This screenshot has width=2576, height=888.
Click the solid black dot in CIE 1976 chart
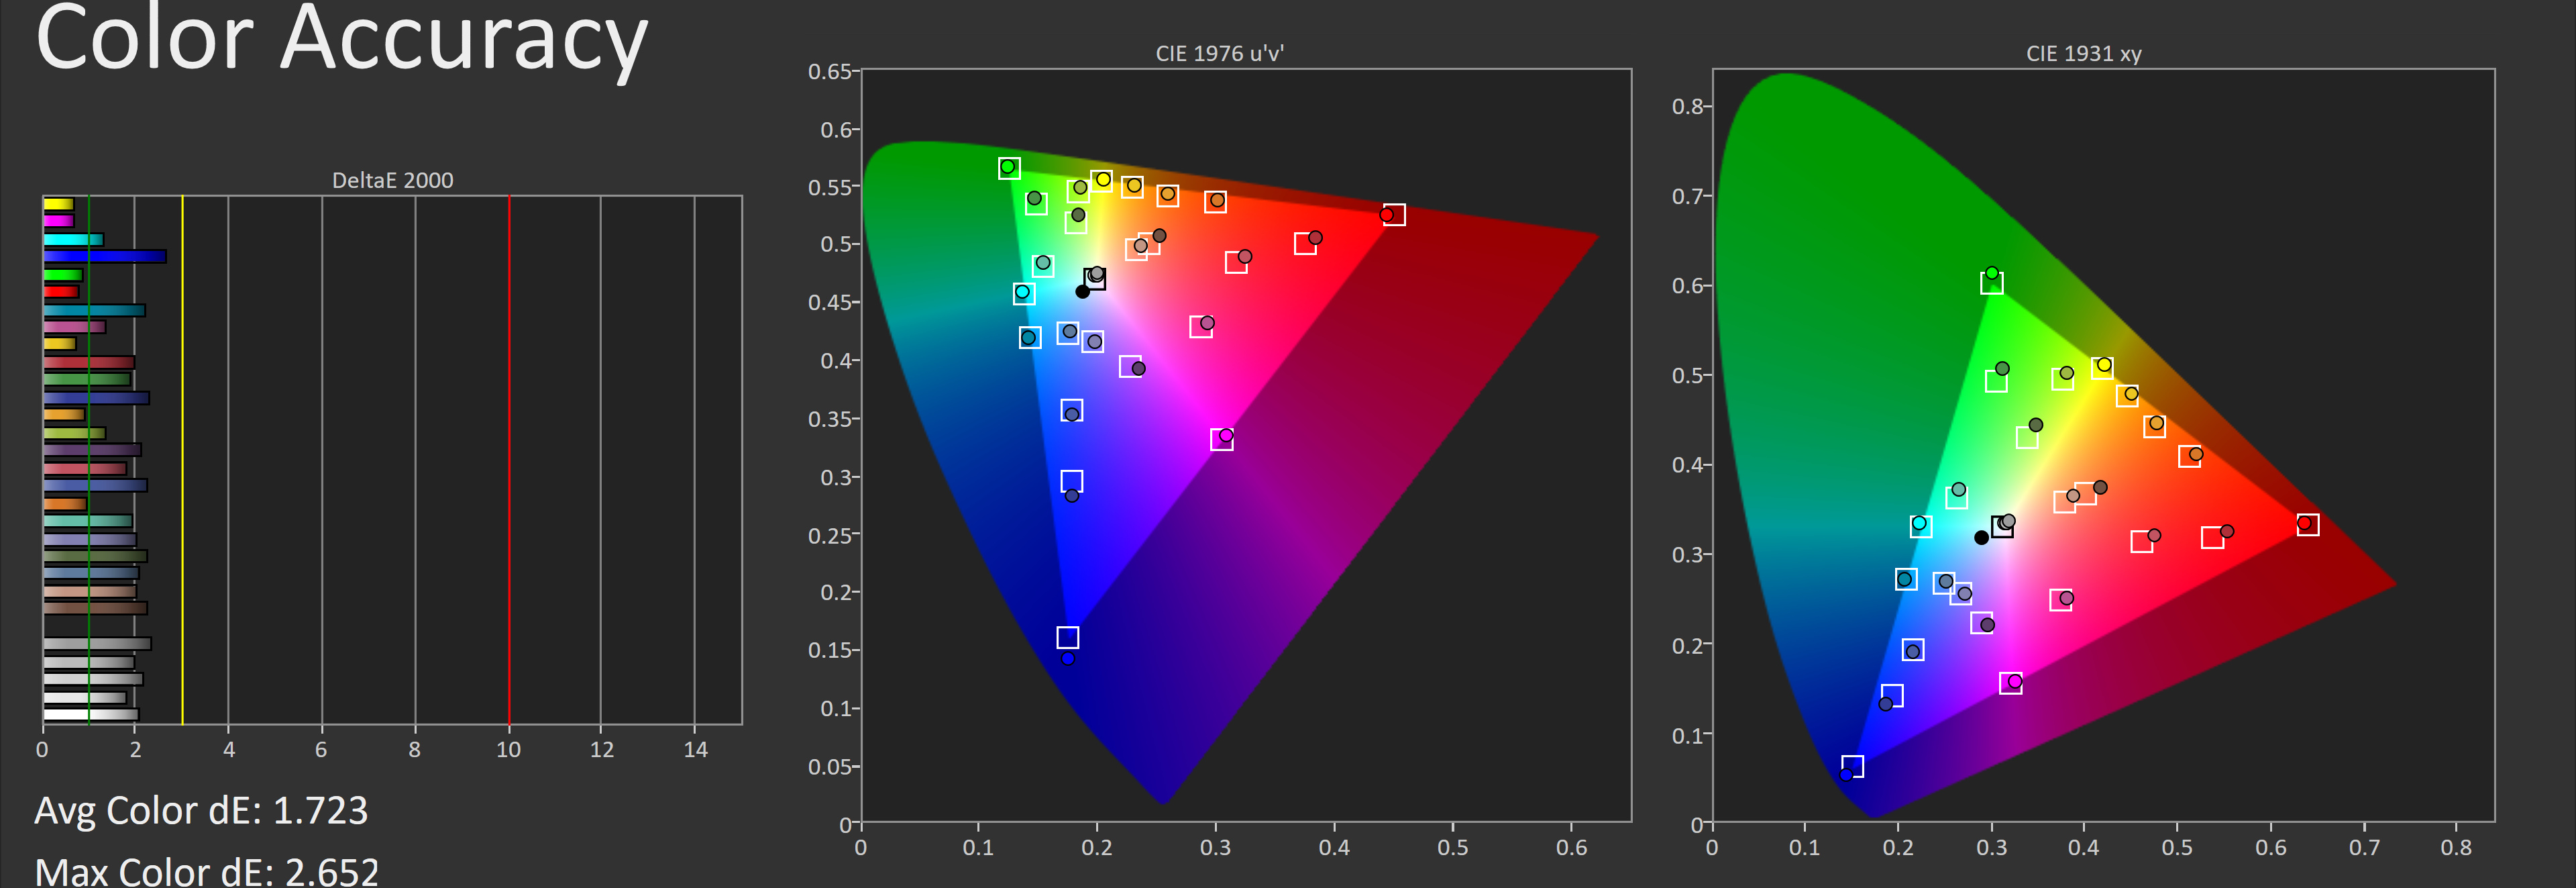pyautogui.click(x=1082, y=292)
